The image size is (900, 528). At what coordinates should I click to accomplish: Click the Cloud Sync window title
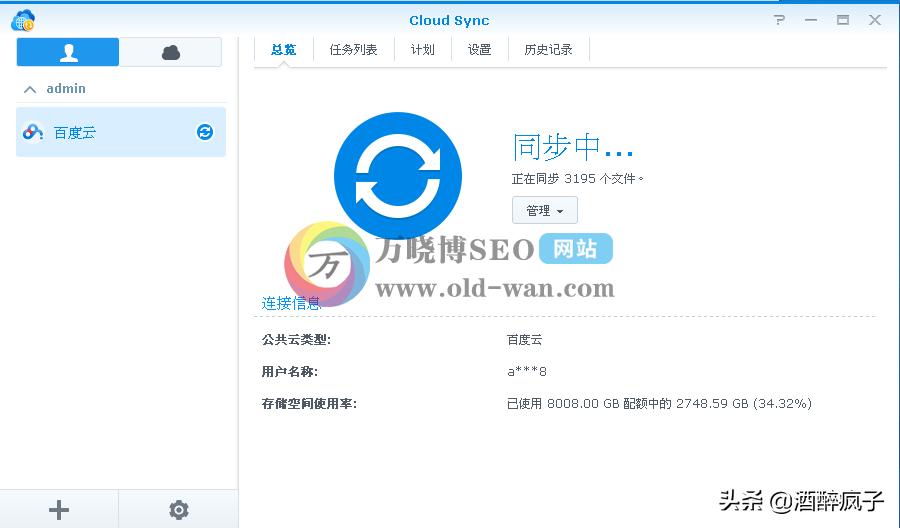pyautogui.click(x=449, y=21)
